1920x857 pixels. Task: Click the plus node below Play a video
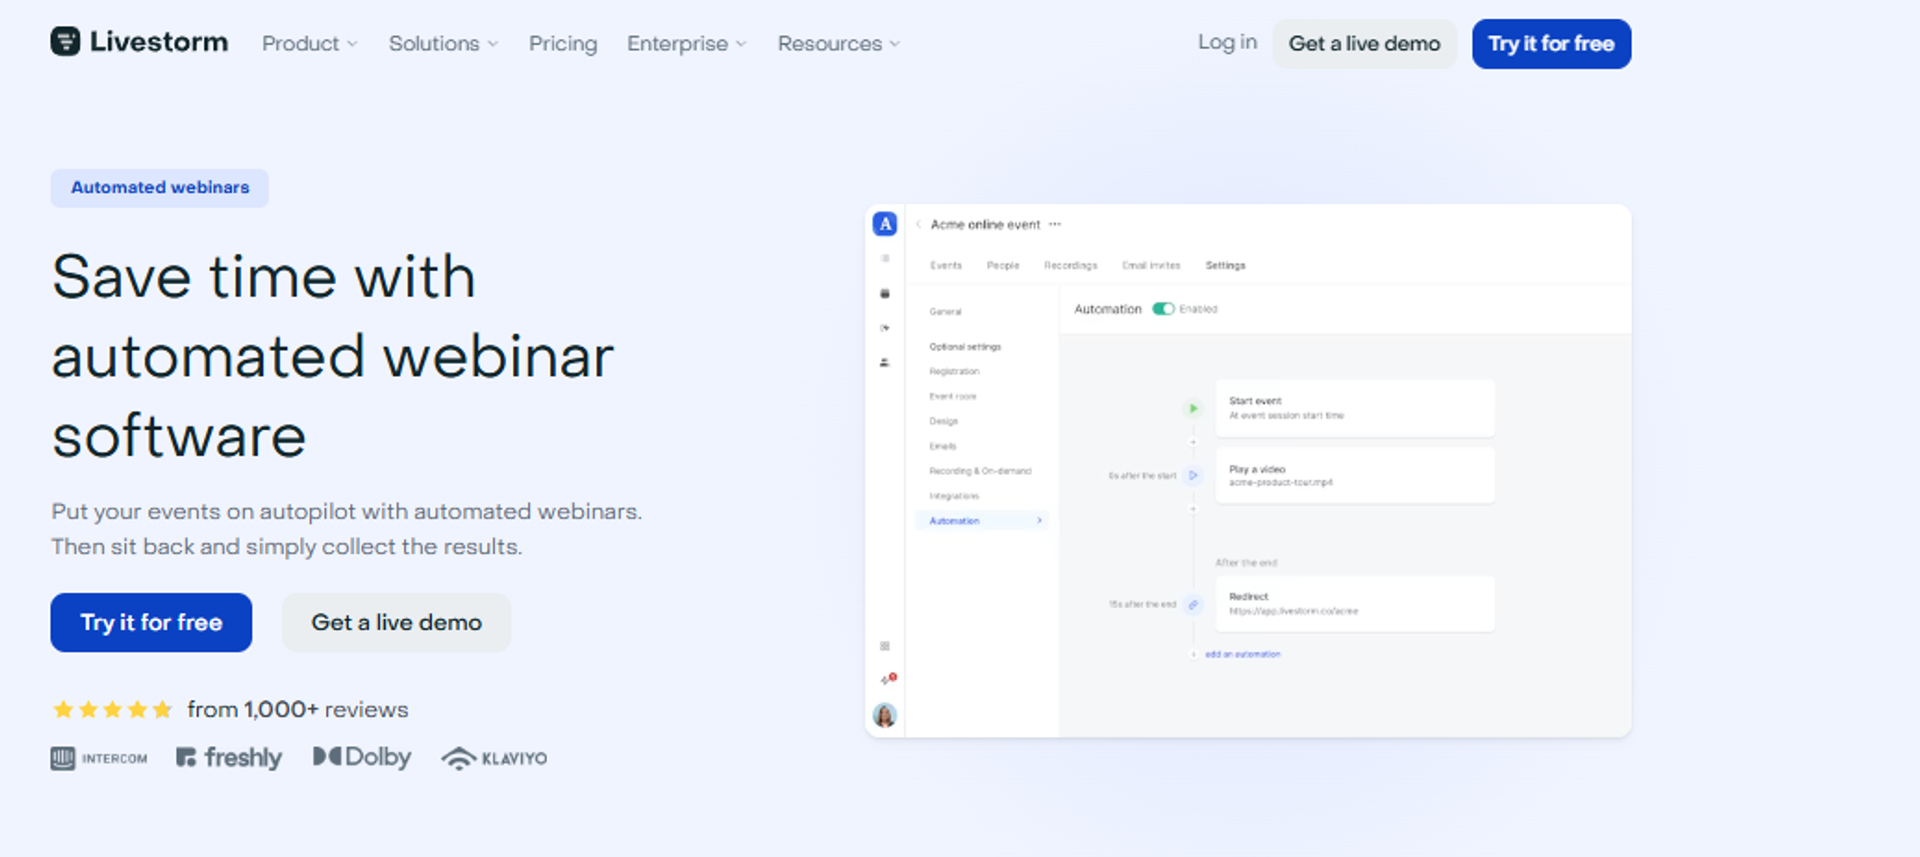click(x=1193, y=509)
